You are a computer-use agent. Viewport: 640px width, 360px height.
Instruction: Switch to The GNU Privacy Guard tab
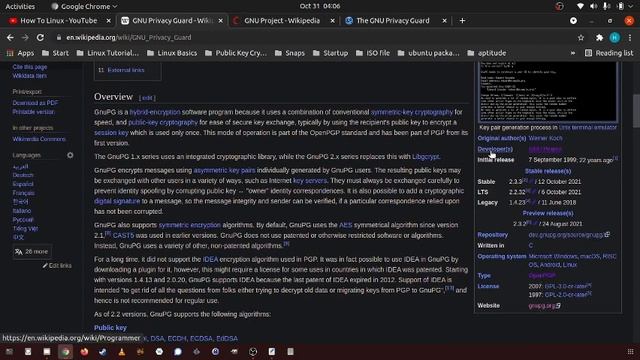coord(392,20)
